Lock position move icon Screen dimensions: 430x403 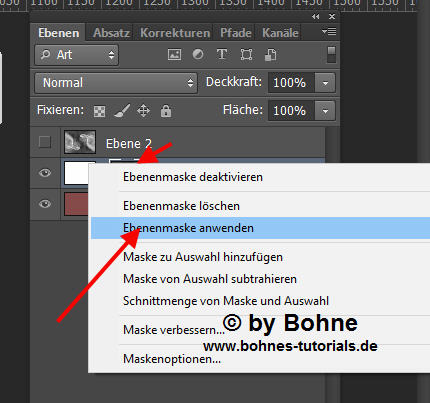(143, 111)
